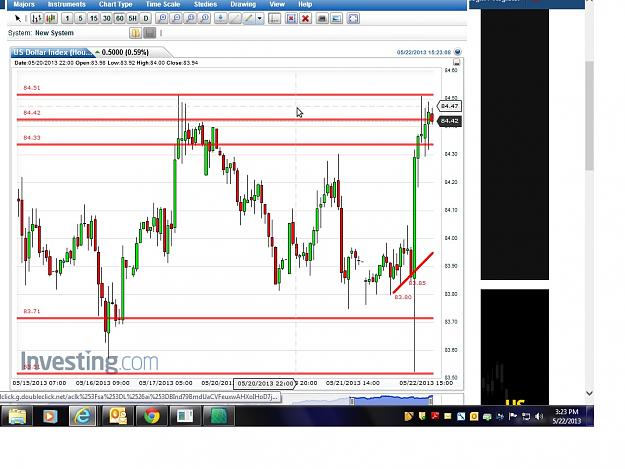Click the round blue icon beside chart timestamp
Image resolution: width=625 pixels, height=469 pixels.
(458, 52)
